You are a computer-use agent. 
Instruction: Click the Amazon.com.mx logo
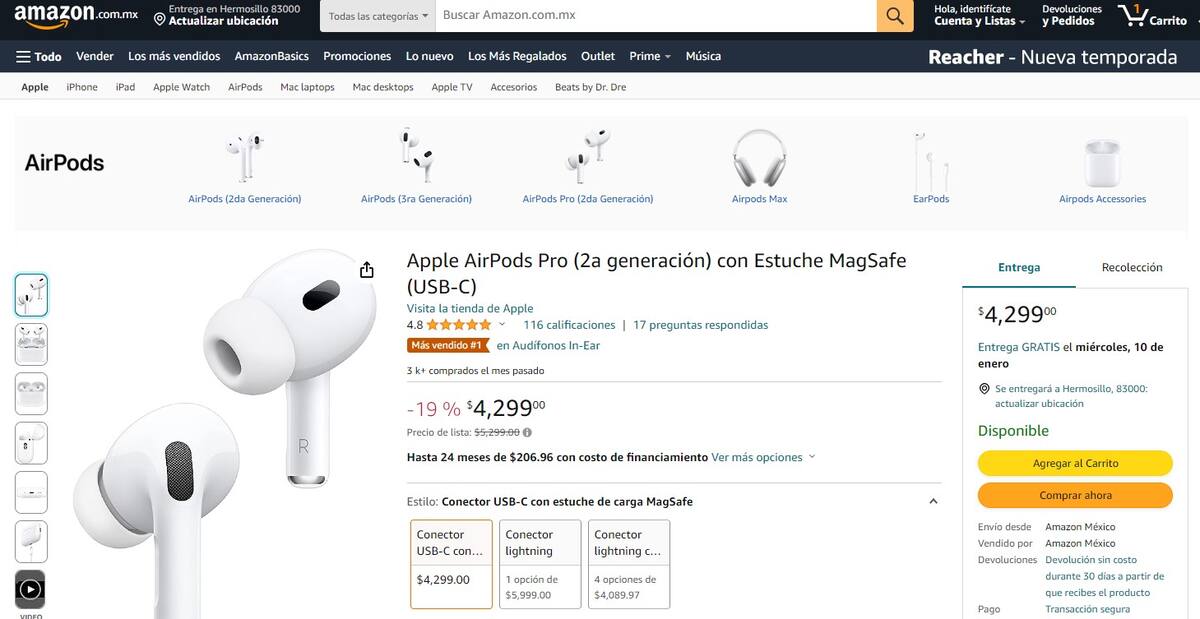point(76,16)
